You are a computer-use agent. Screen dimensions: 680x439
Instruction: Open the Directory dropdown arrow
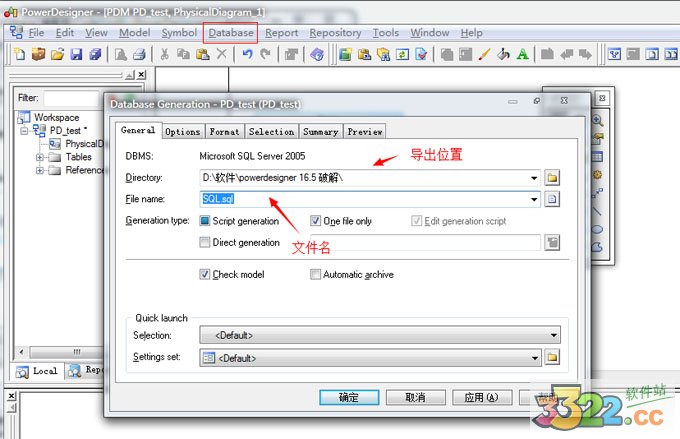[x=534, y=178]
